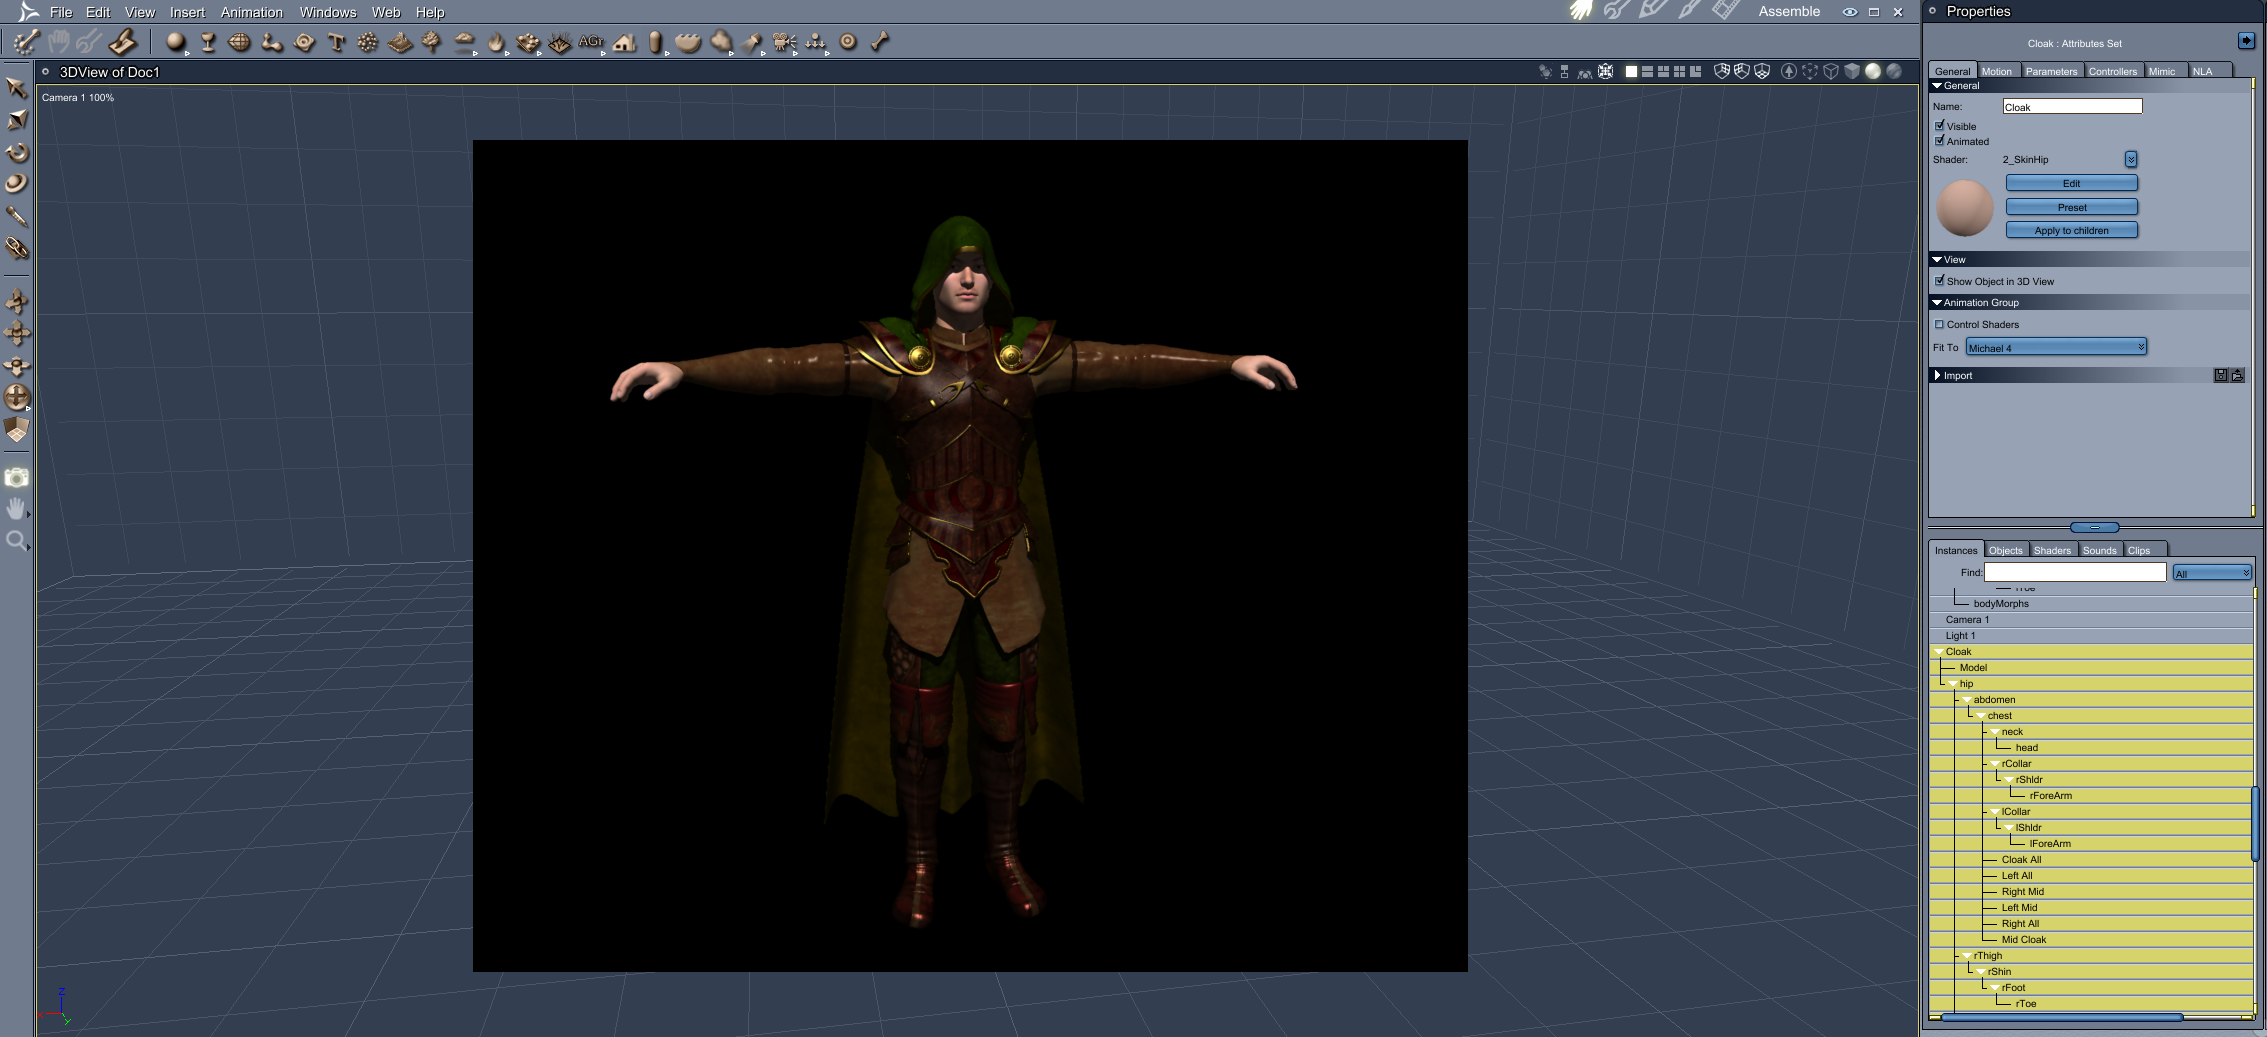
Task: Click the working box plane icon
Action: pyautogui.click(x=16, y=430)
